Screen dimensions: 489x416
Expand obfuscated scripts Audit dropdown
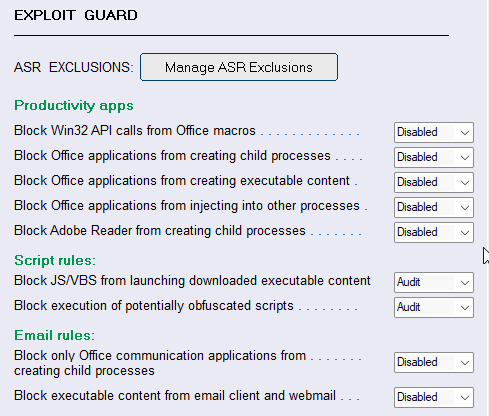point(434,307)
